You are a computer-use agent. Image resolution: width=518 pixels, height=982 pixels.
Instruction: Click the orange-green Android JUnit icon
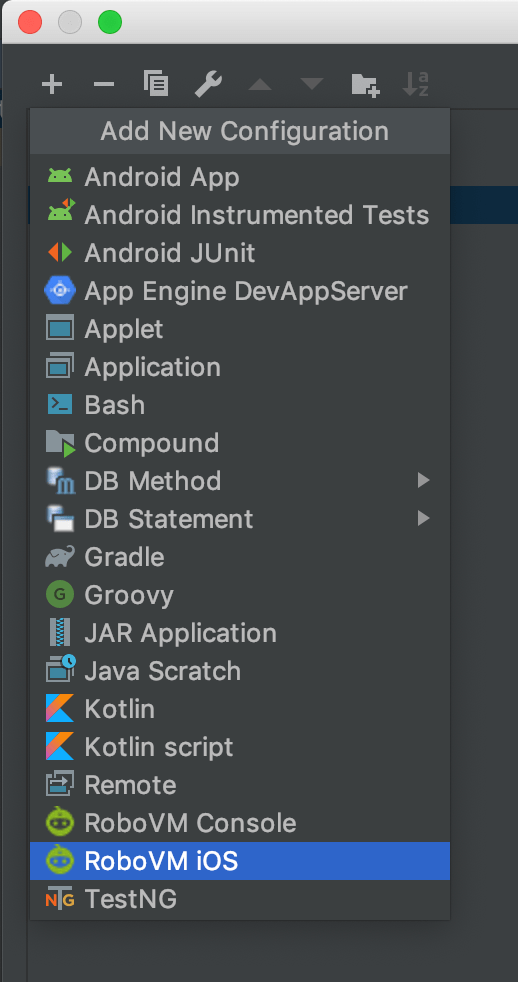coord(60,253)
